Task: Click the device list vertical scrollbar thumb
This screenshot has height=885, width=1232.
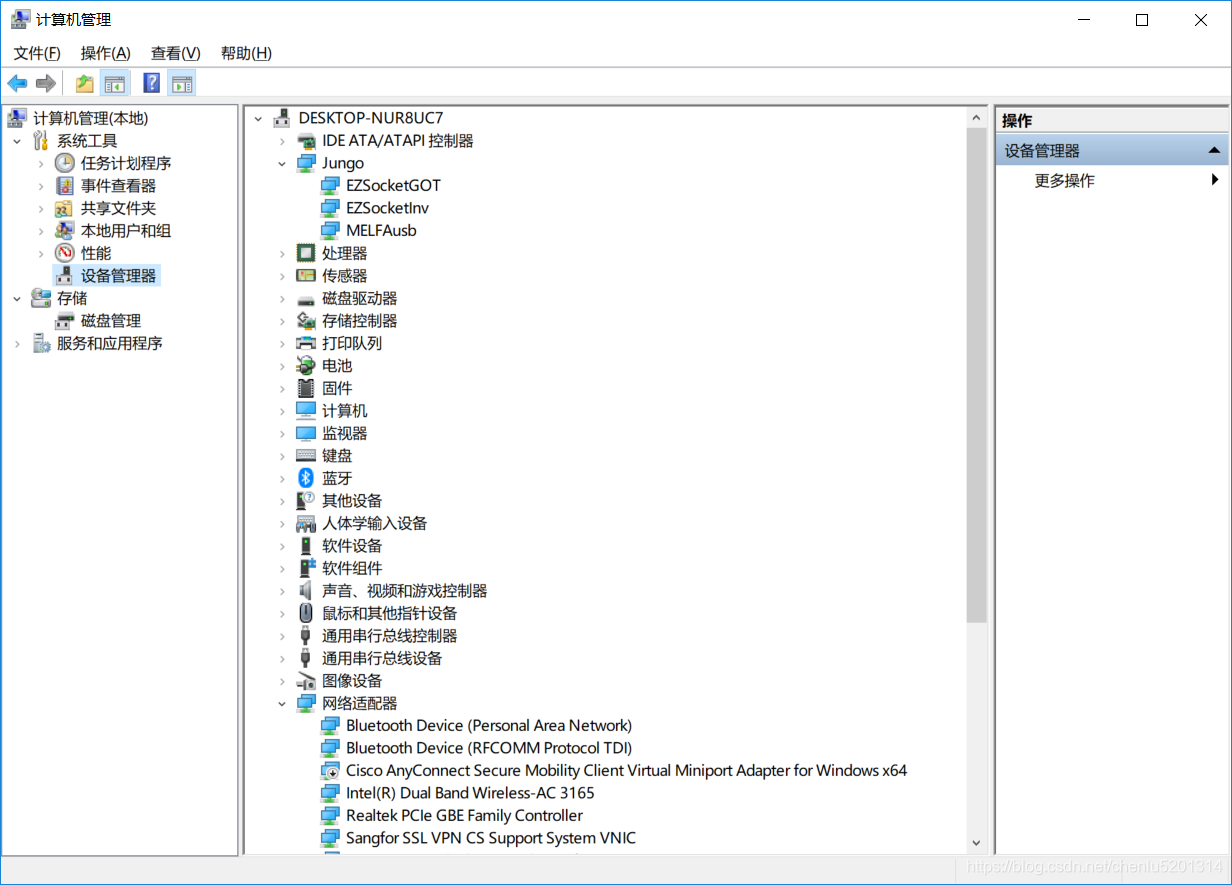Action: pyautogui.click(x=976, y=375)
